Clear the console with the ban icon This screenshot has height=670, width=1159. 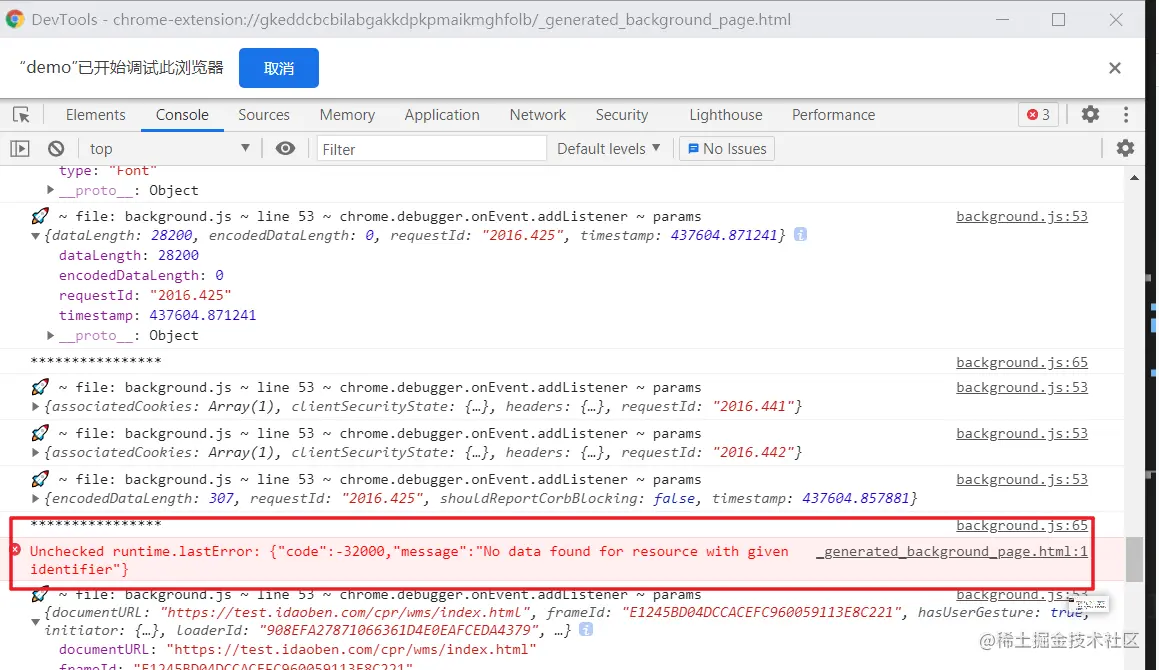click(x=56, y=149)
